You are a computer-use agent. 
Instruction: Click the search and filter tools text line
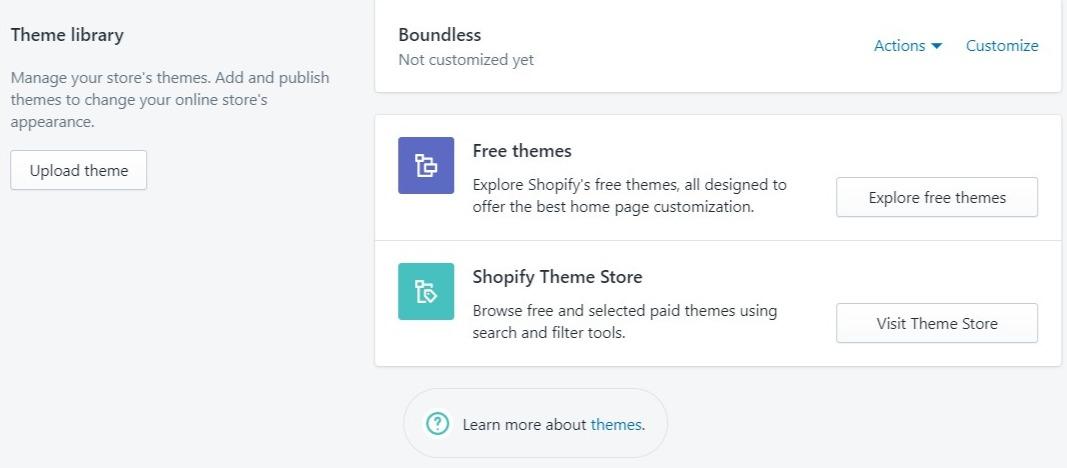pyautogui.click(x=548, y=333)
